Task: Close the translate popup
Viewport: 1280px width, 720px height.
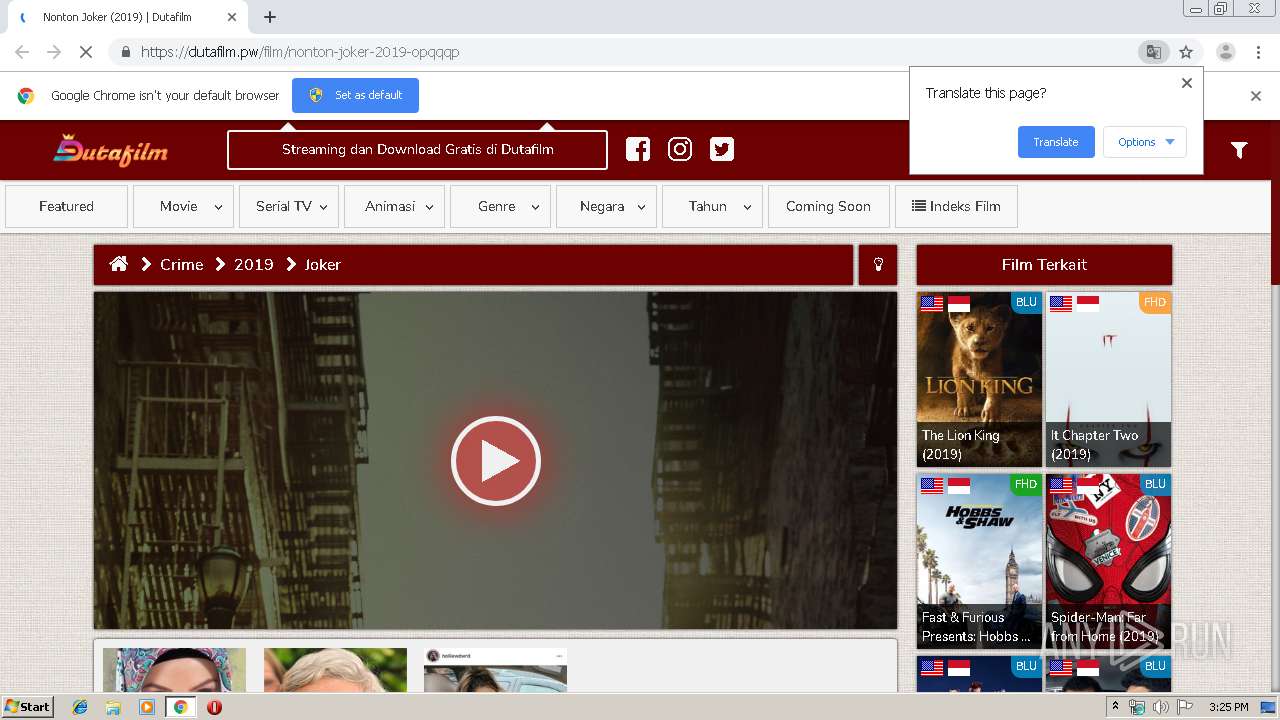Action: point(1187,83)
